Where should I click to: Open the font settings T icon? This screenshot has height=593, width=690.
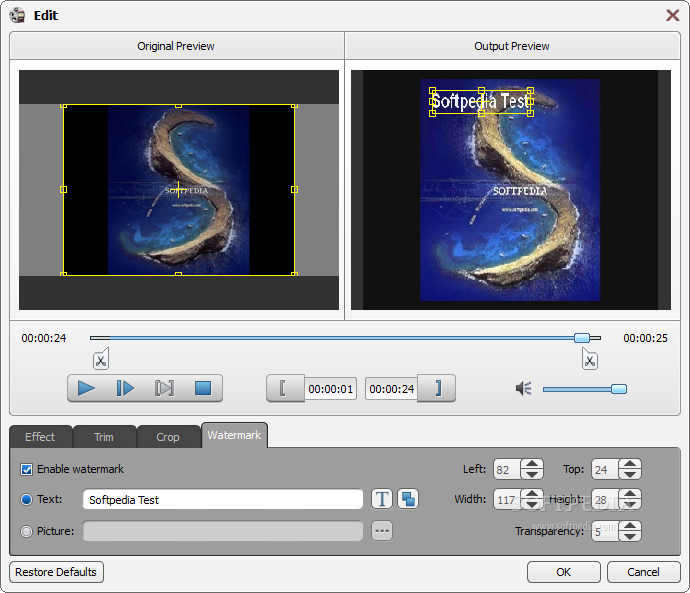click(x=382, y=499)
